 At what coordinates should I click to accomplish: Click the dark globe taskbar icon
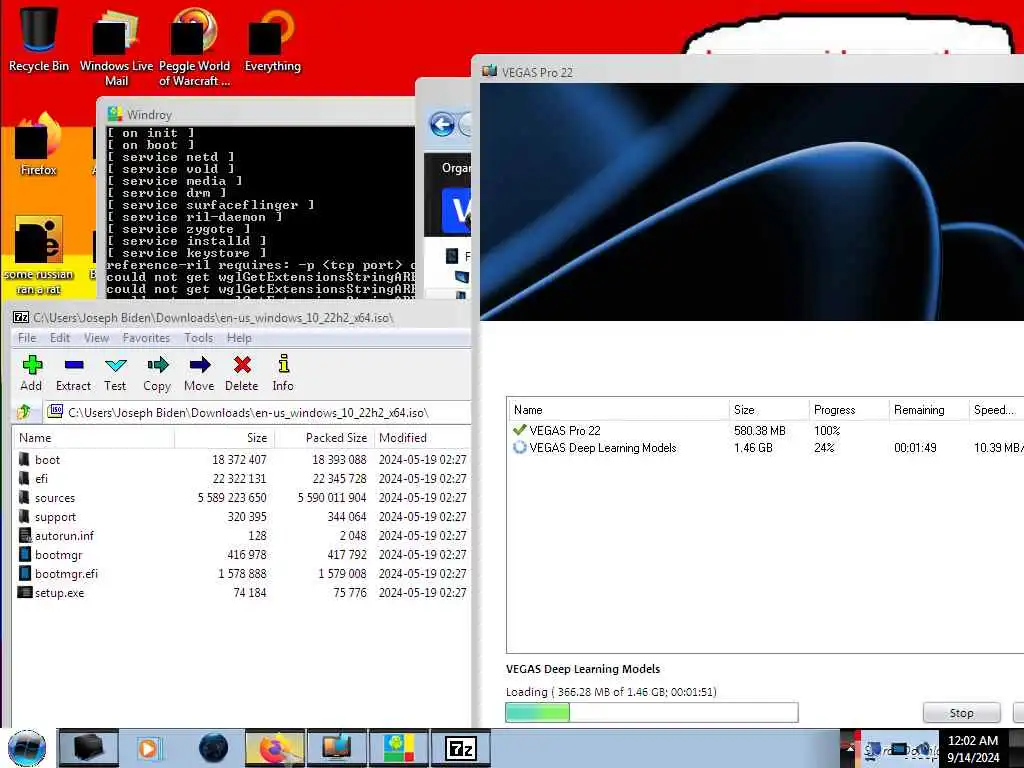(x=213, y=748)
